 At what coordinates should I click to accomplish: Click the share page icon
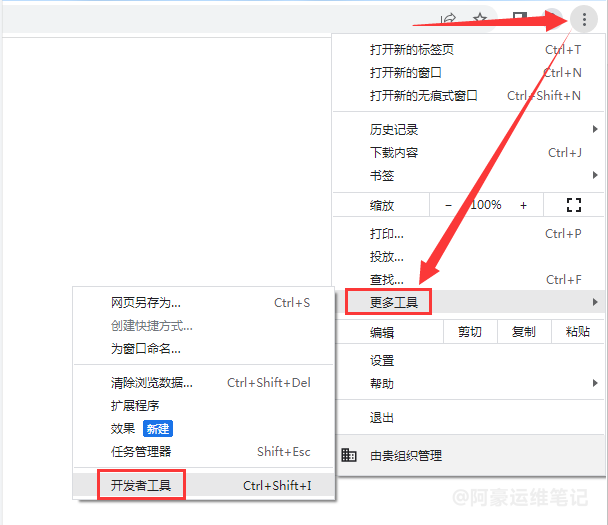pyautogui.click(x=449, y=19)
